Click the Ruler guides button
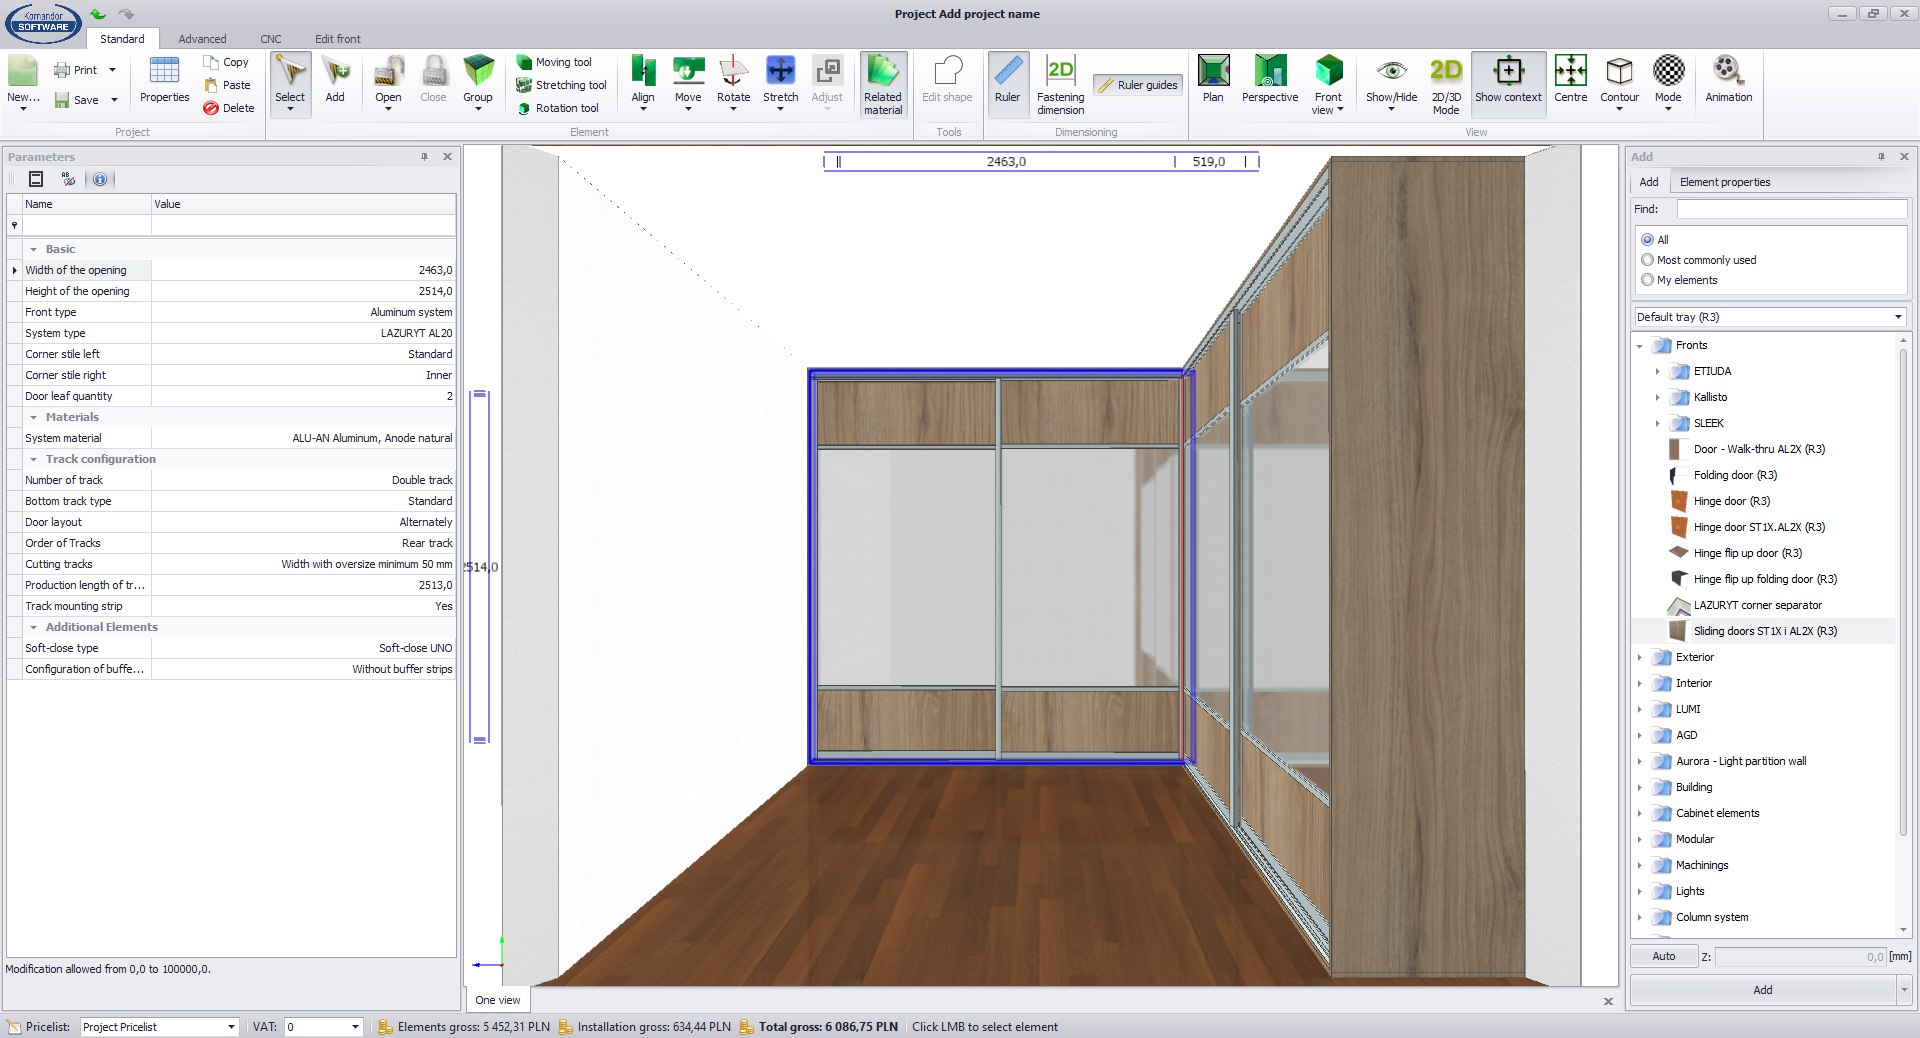The image size is (1920, 1038). 1137,85
